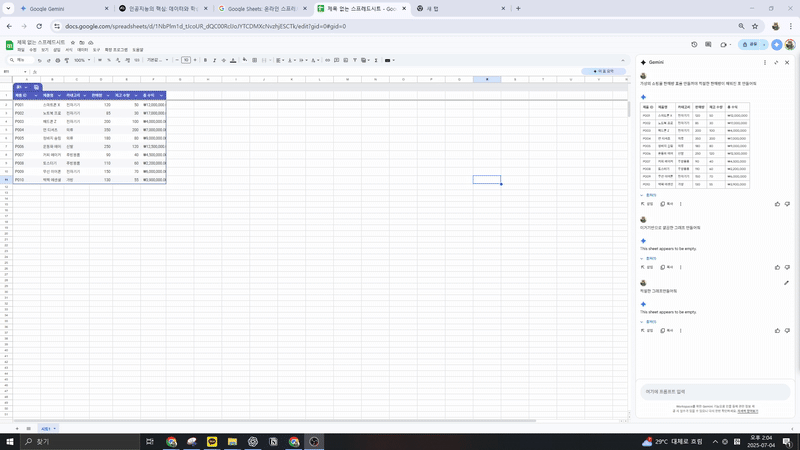Open the text wrapping dropdown

pyautogui.click(x=303, y=60)
